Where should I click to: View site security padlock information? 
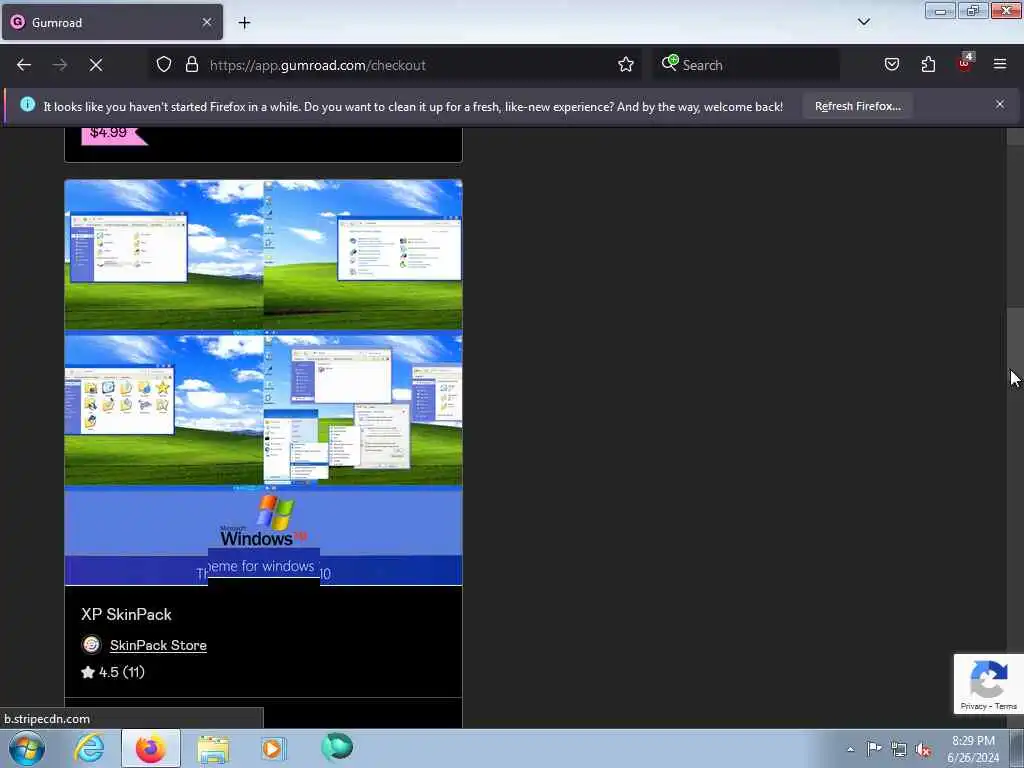(x=191, y=65)
